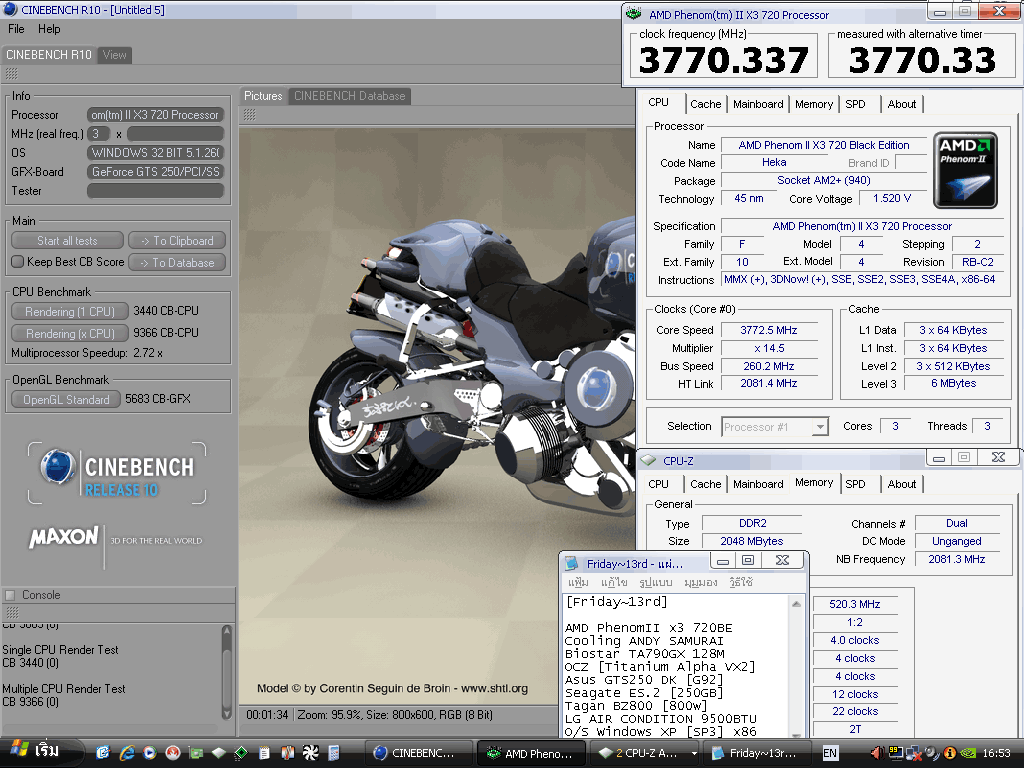The width and height of the screenshot is (1024, 768).
Task: Open the first Thai menu in Notepad
Action: pos(578,582)
